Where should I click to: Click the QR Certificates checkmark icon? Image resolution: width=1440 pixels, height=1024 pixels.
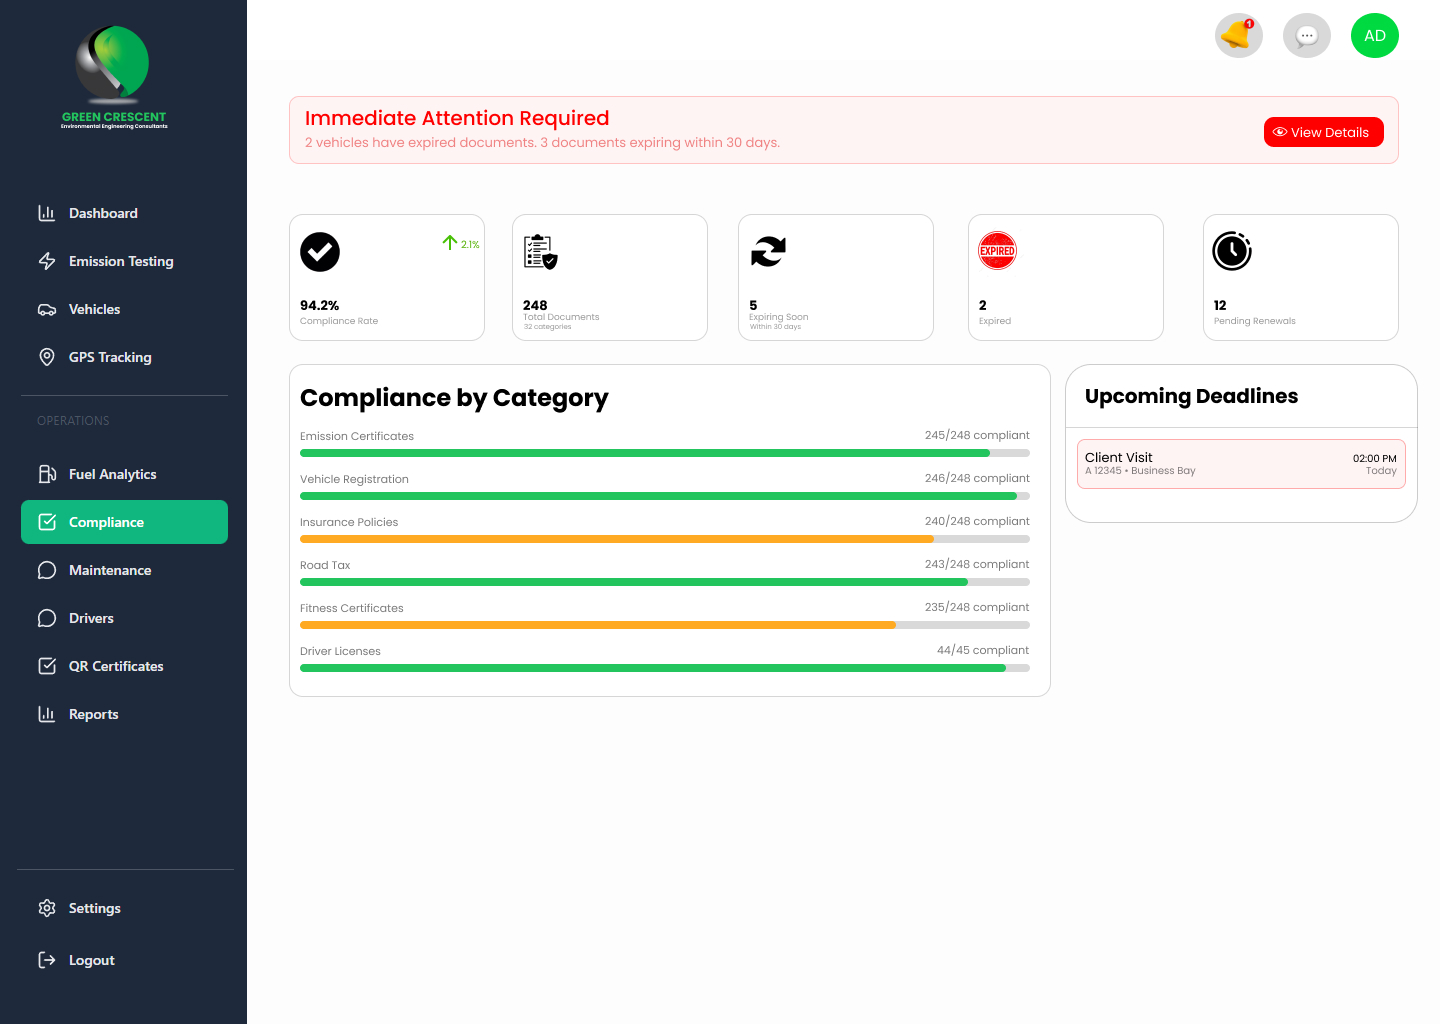[47, 665]
